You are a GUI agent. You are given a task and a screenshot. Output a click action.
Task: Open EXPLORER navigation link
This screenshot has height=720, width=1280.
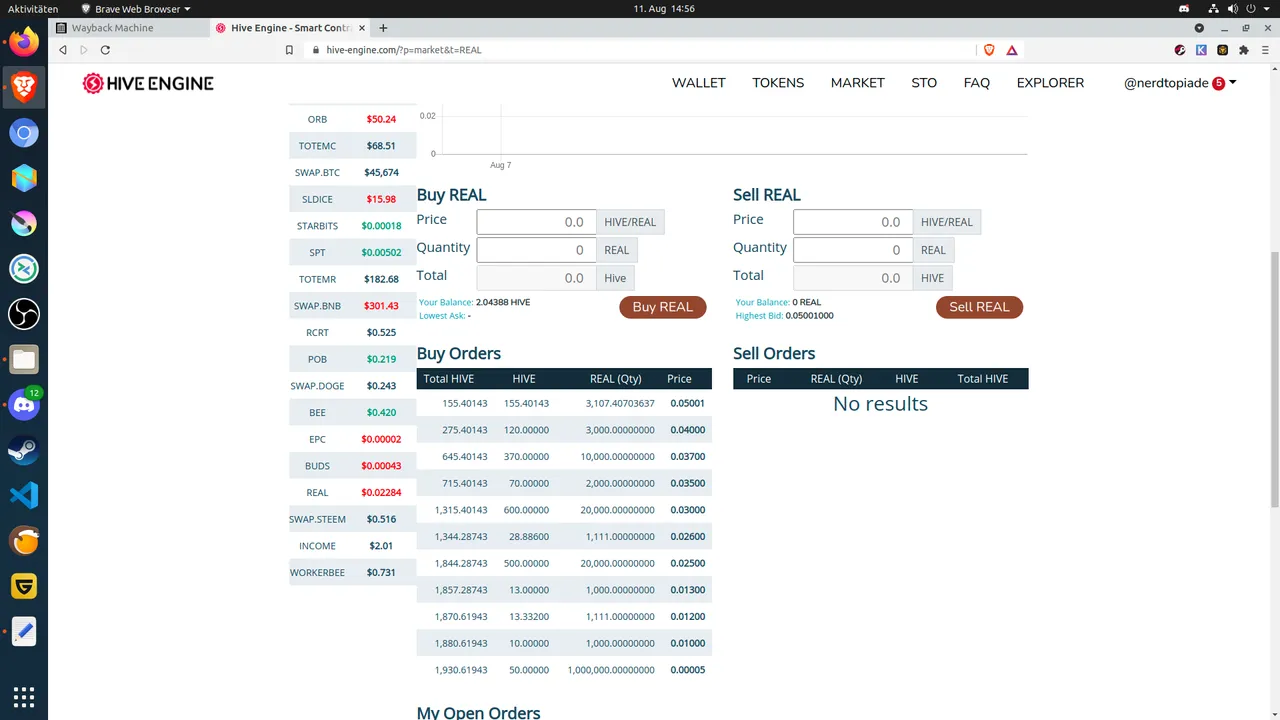coord(1050,83)
